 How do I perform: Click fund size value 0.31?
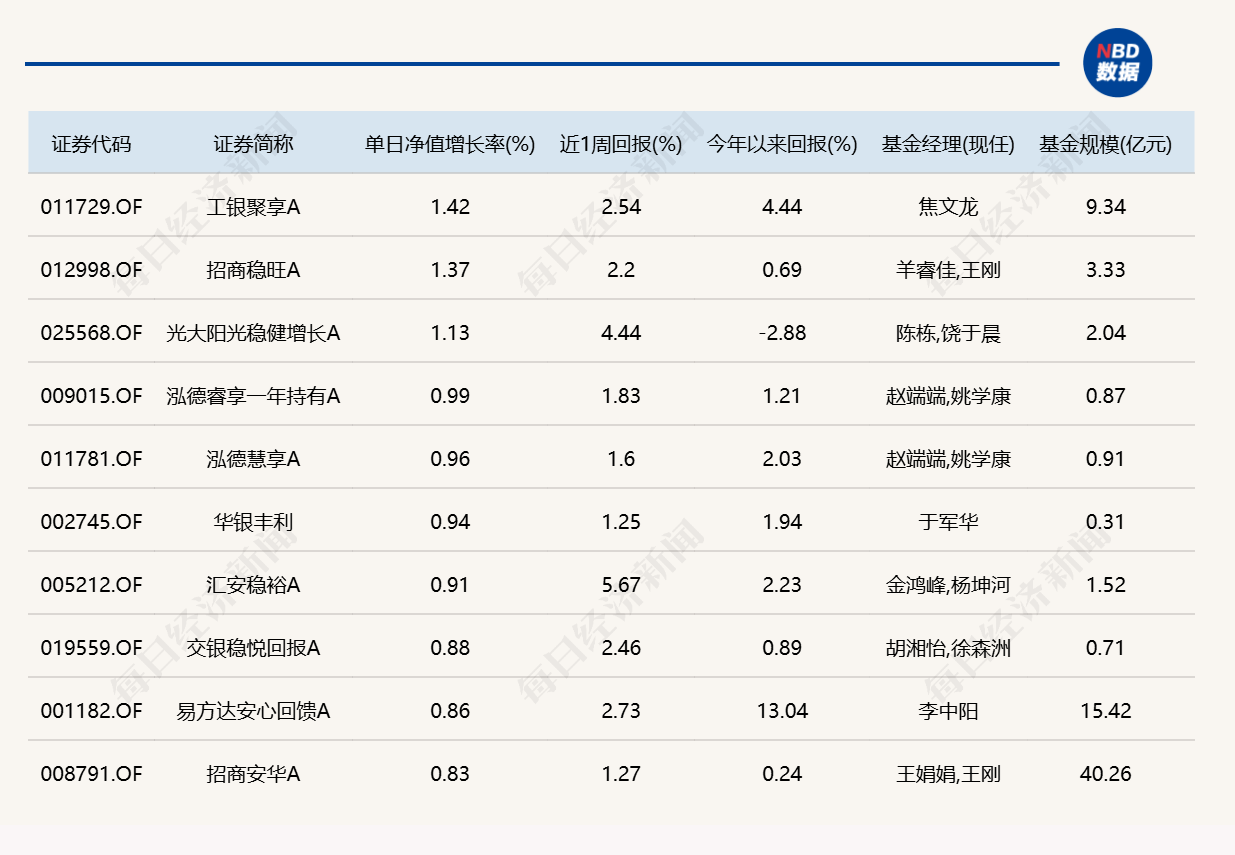(x=1106, y=522)
